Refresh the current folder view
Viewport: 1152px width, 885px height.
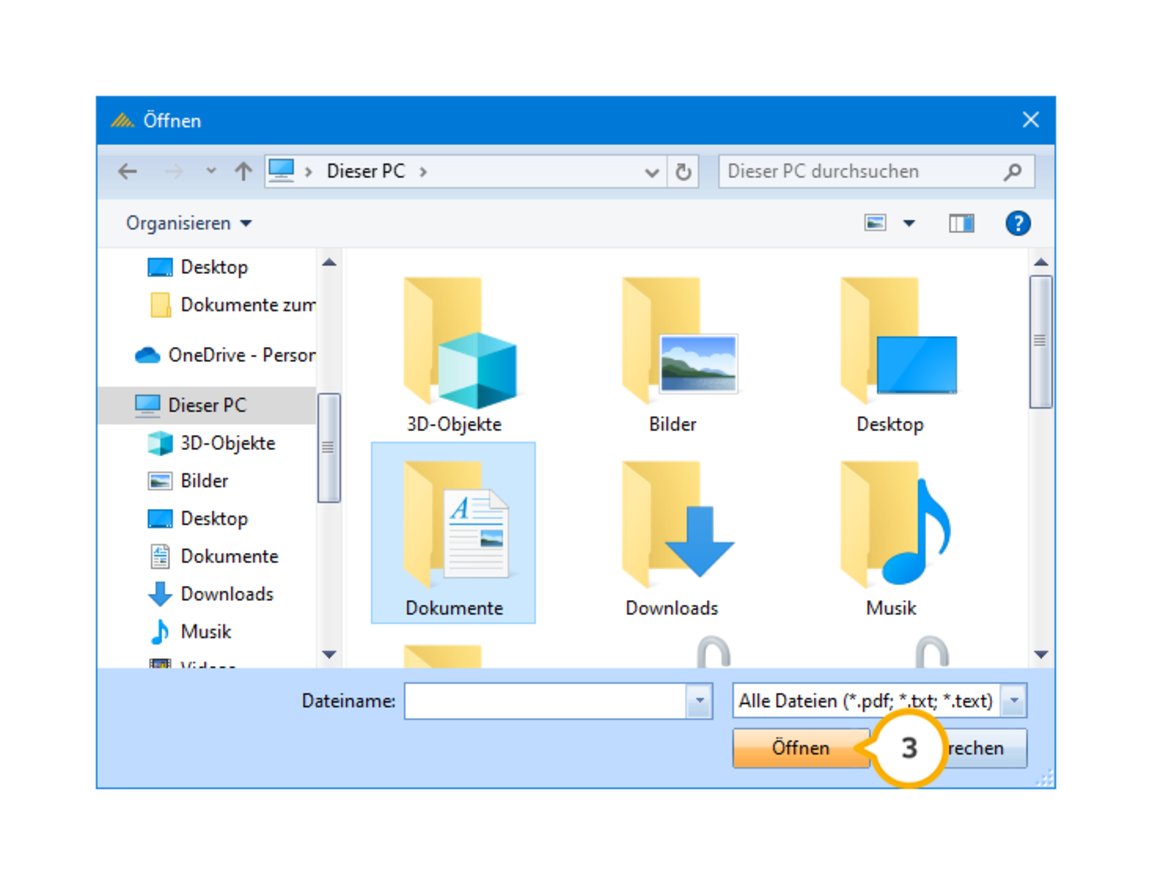683,172
